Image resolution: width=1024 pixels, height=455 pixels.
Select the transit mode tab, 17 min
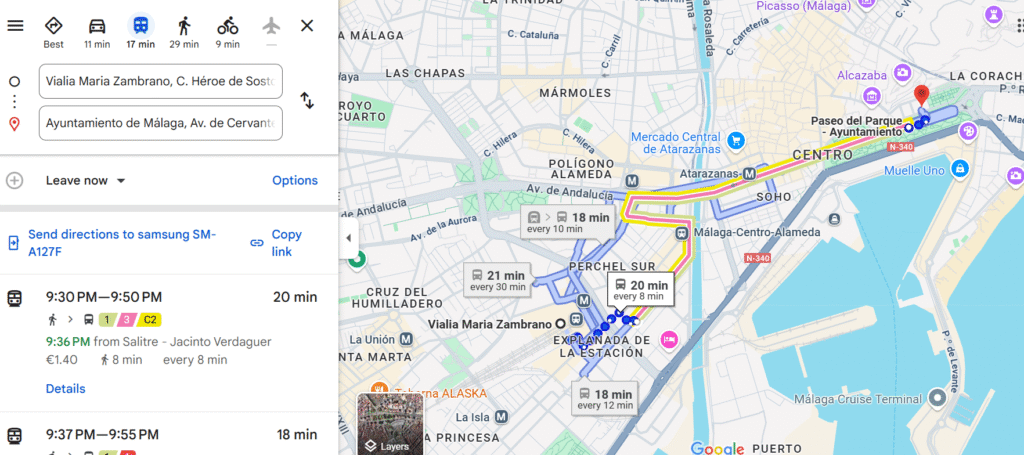pos(140,32)
